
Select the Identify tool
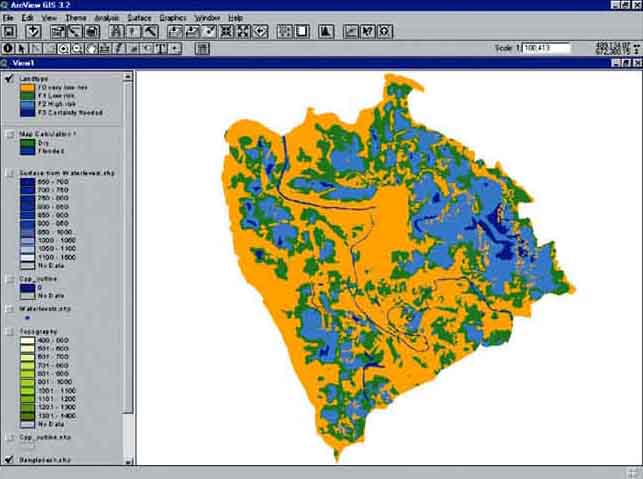coord(8,47)
